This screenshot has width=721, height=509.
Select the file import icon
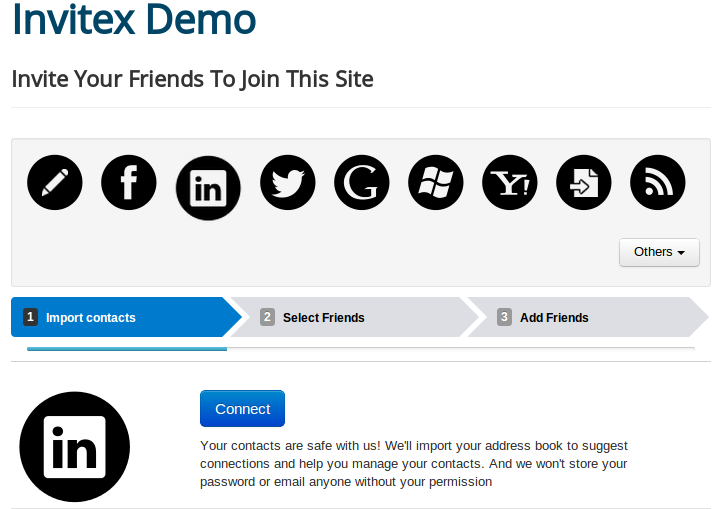[x=584, y=183]
